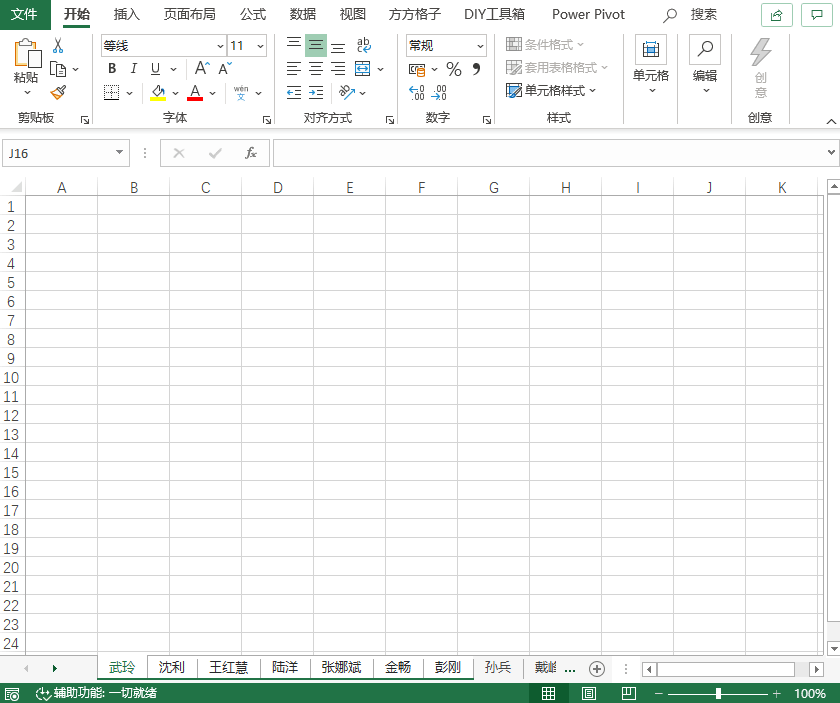Click the Paste clipboard icon
The image size is (840, 703).
(x=27, y=53)
